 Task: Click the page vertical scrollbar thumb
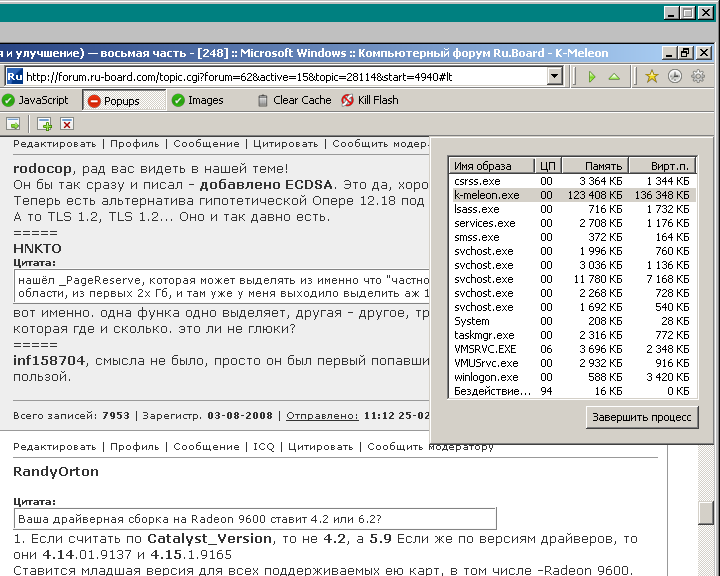pos(705,513)
